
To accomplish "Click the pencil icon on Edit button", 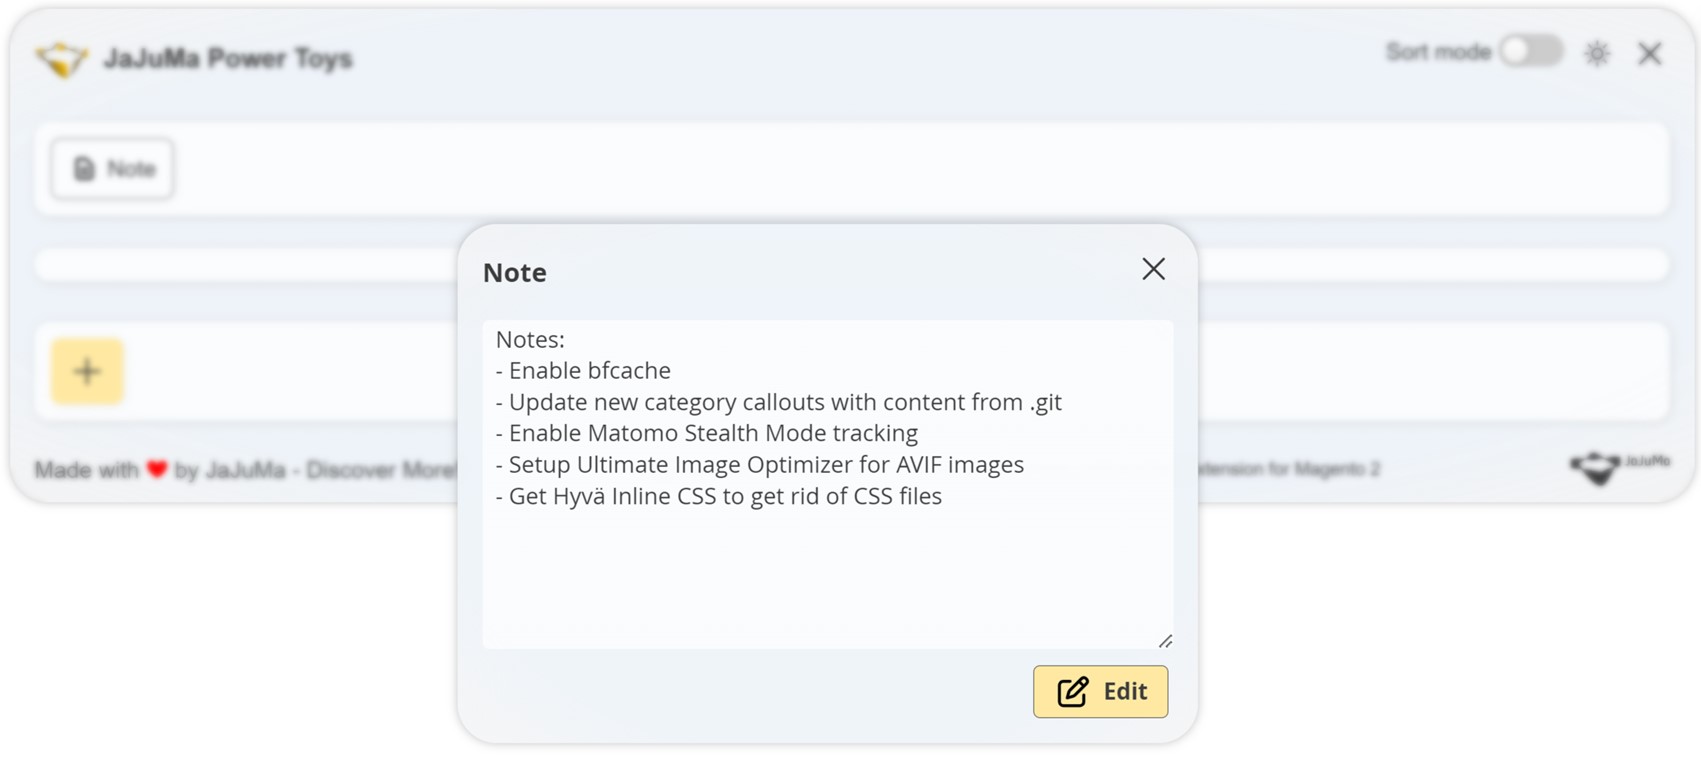I will [1072, 692].
